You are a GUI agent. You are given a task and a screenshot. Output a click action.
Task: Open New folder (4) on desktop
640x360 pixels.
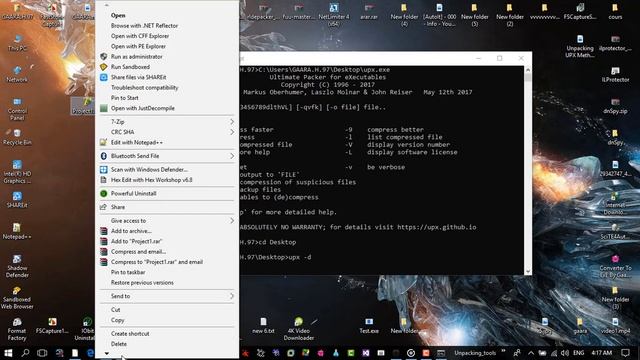tap(404, 15)
